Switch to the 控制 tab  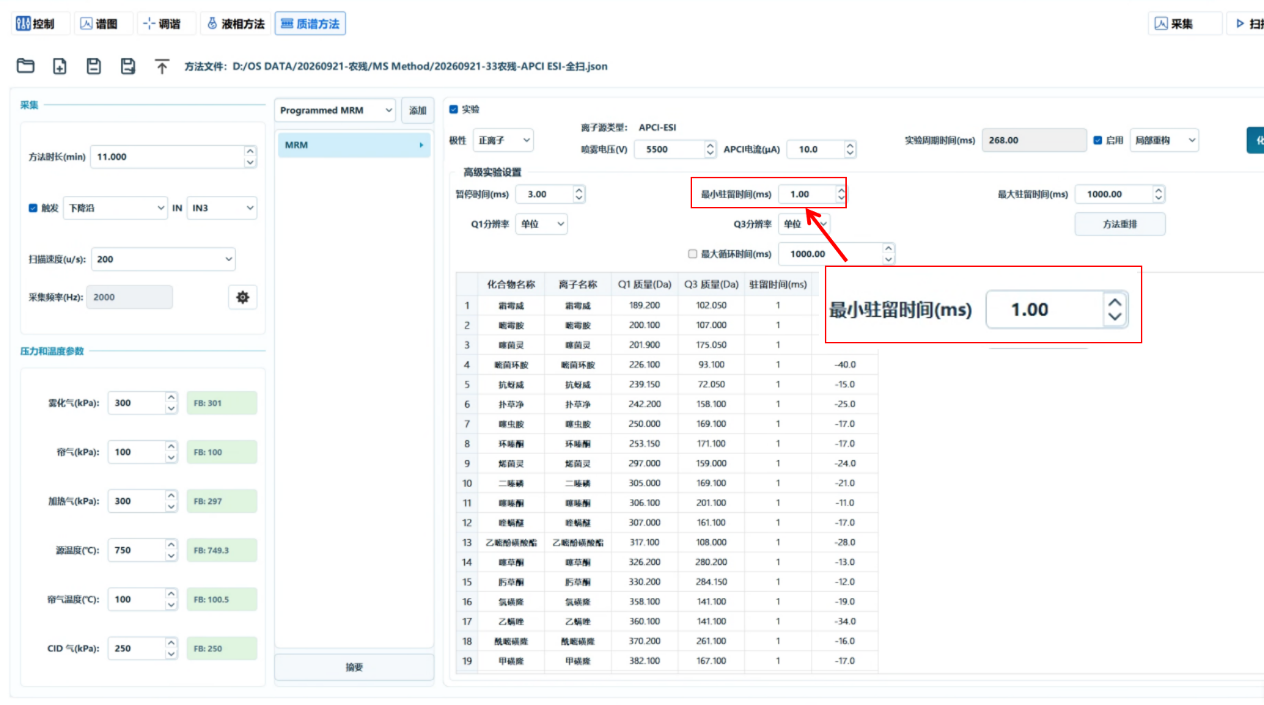coord(42,24)
